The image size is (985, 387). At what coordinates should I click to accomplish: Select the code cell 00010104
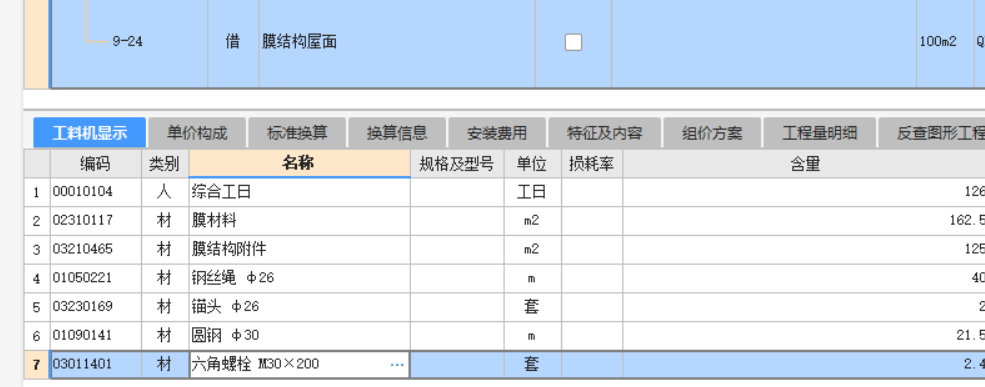(x=95, y=192)
